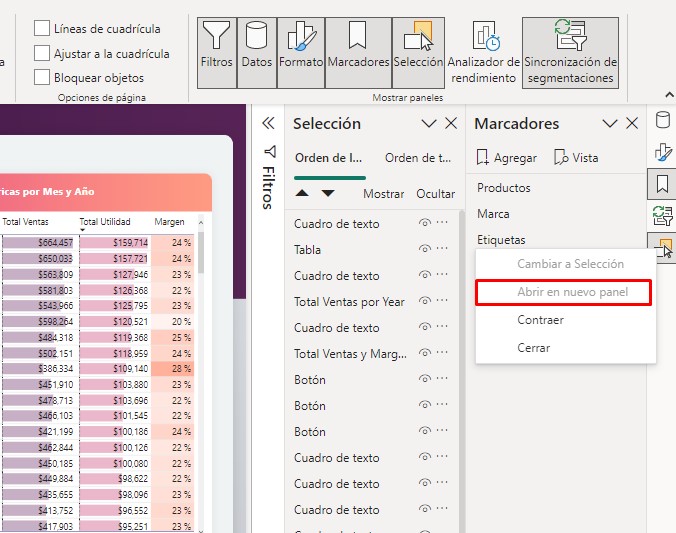Open more options for Total Ventas por Year

click(442, 301)
